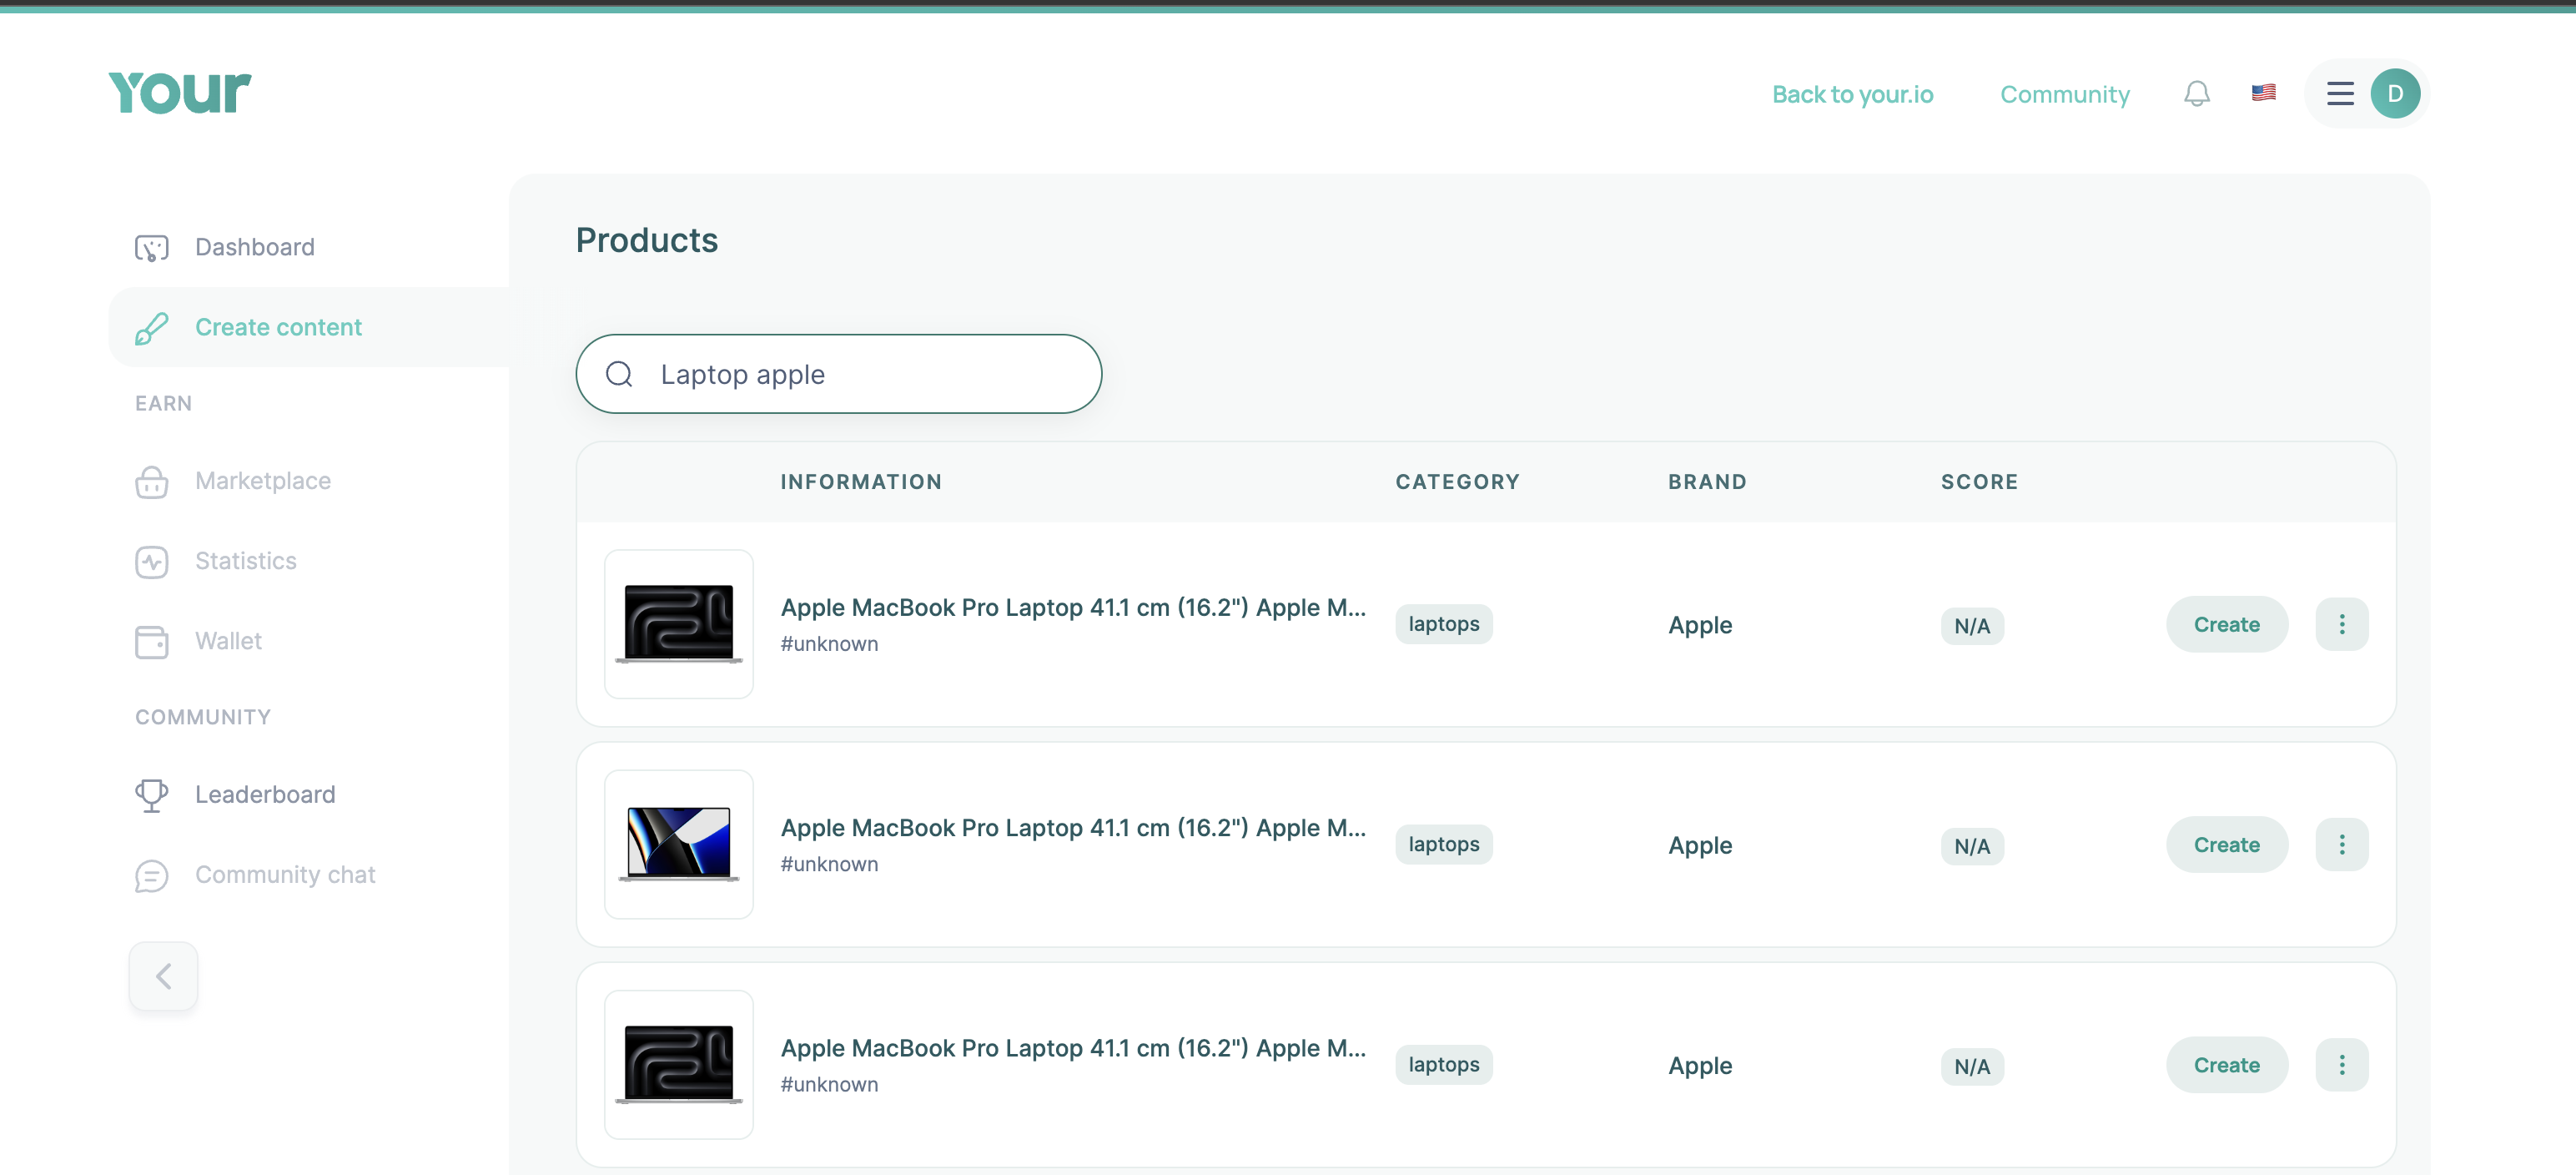2576x1175 pixels.
Task: Create content for the second MacBook Pro
Action: pos(2227,845)
